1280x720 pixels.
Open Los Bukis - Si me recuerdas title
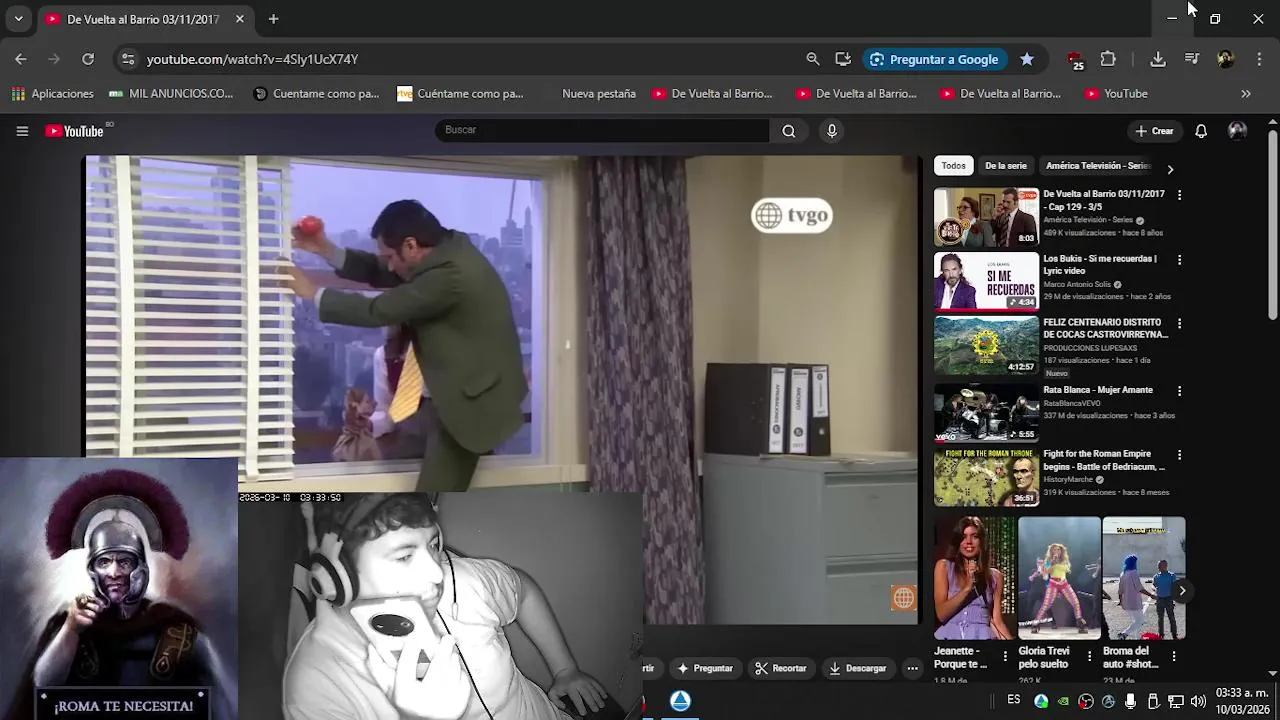[1100, 264]
